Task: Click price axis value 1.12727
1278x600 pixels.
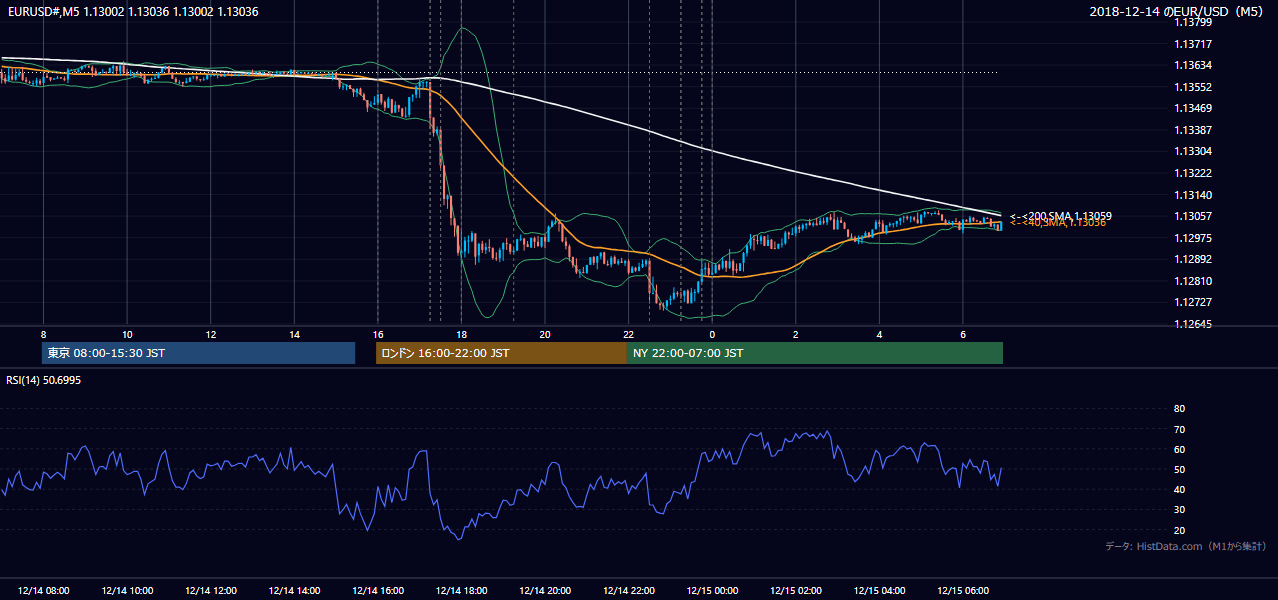Action: tap(1193, 302)
